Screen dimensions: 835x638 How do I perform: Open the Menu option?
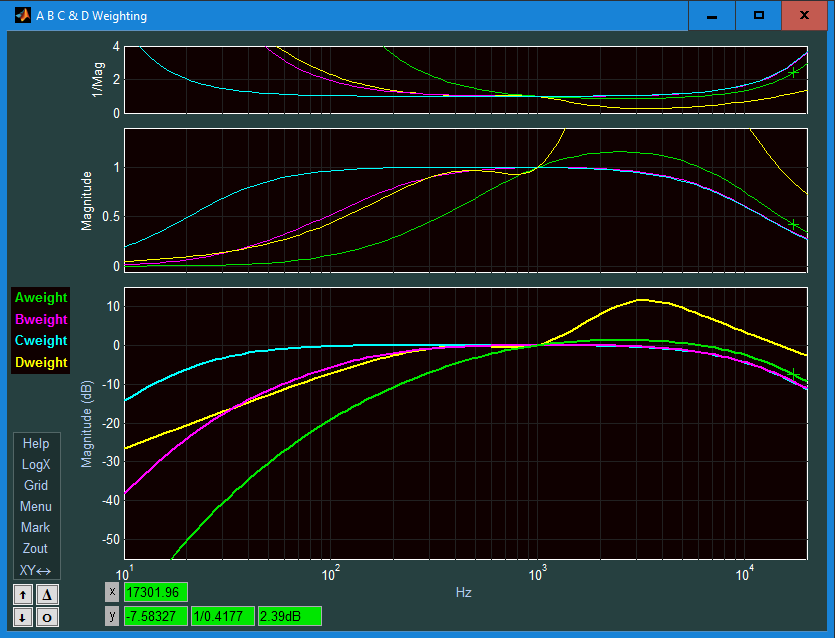(36, 506)
